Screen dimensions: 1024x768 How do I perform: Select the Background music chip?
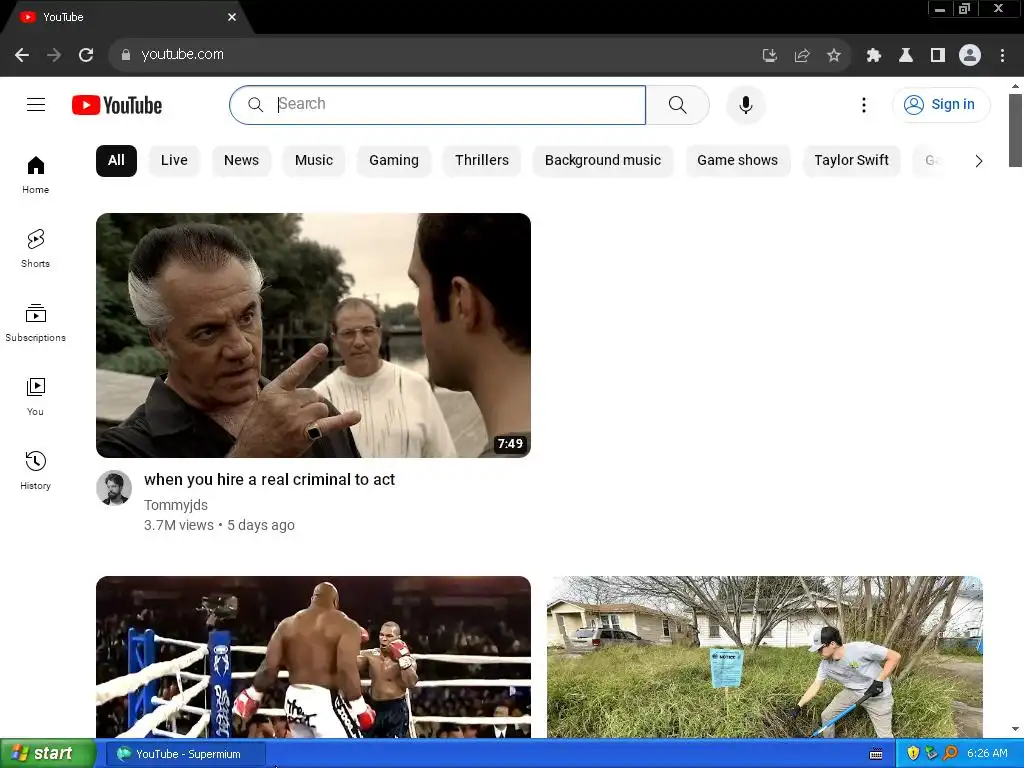click(603, 161)
